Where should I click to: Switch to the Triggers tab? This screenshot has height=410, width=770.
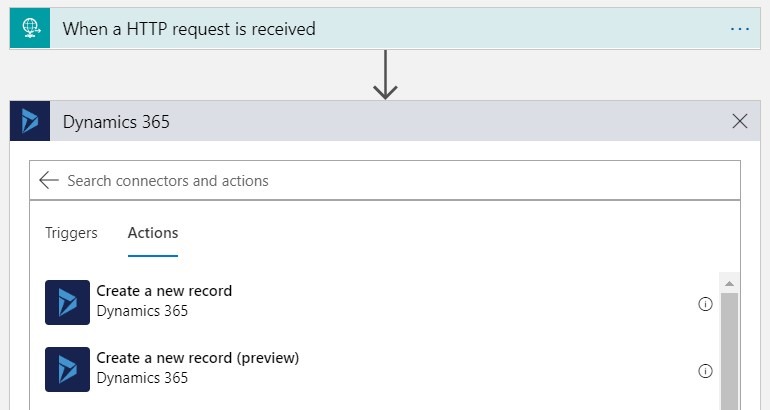click(71, 233)
